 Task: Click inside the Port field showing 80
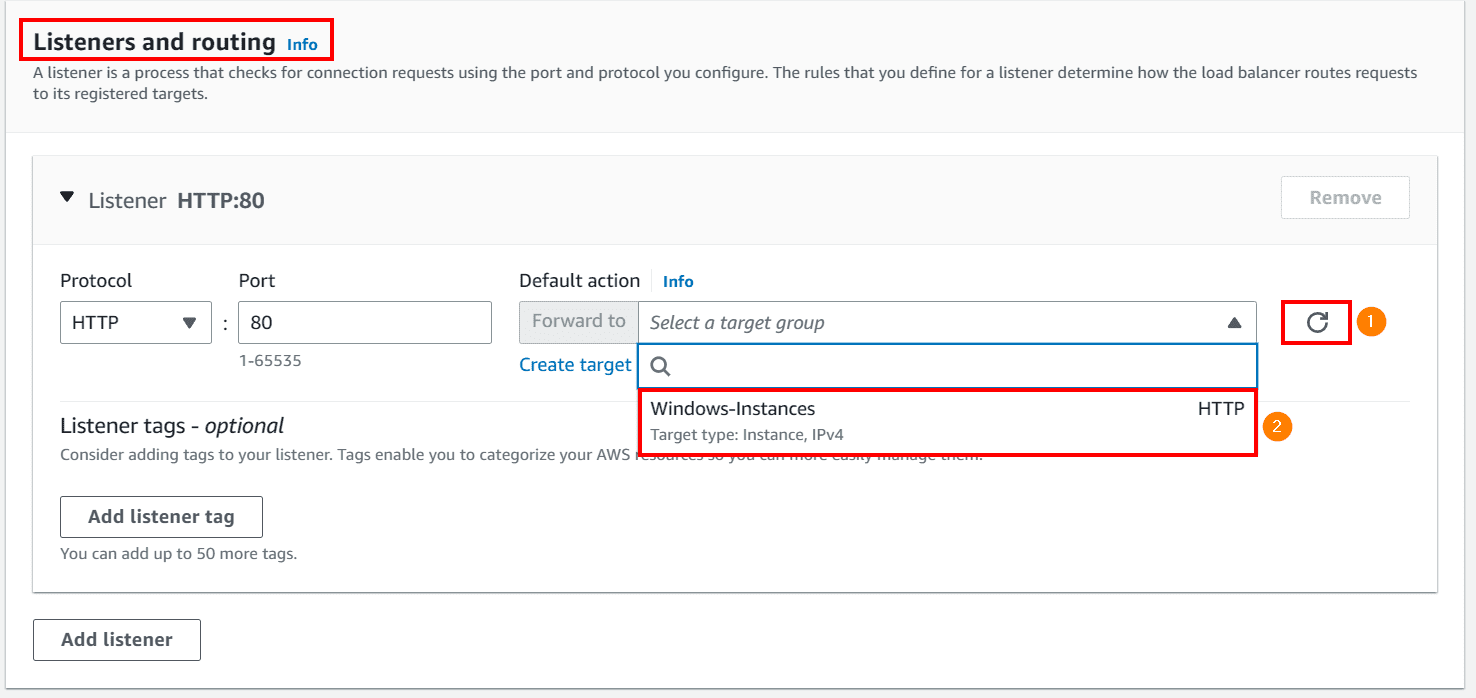pyautogui.click(x=364, y=322)
